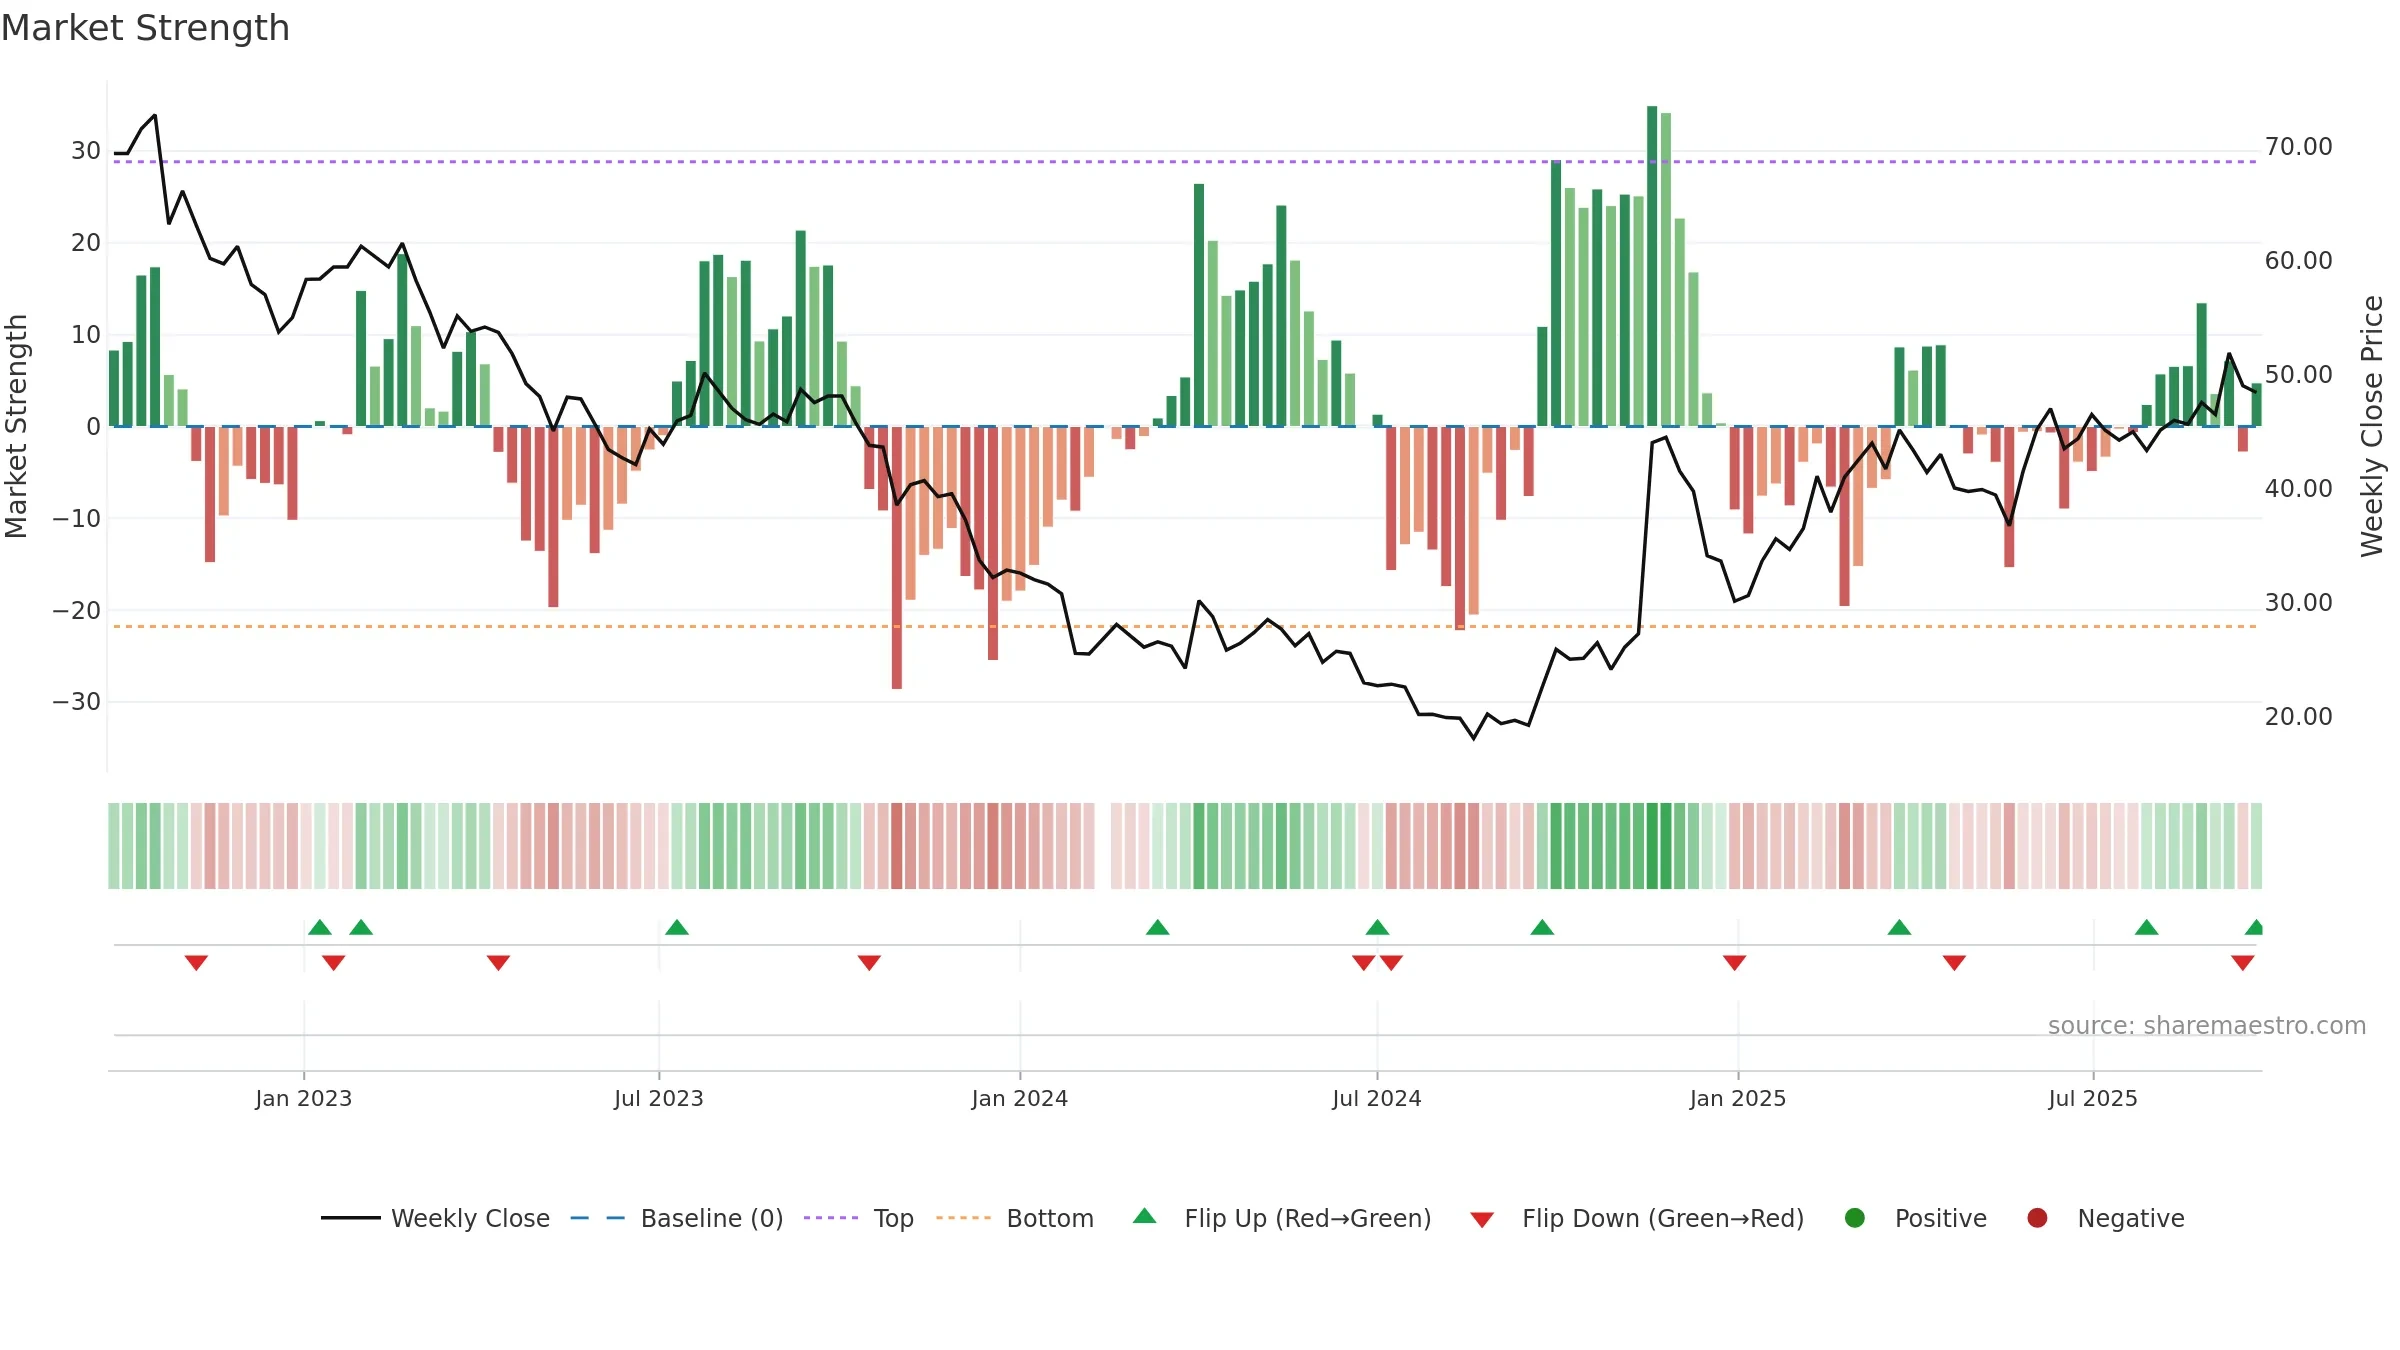Toggle the Flip Down (Green→Red) legend label
This screenshot has width=2400, height=1350.
[1663, 1218]
